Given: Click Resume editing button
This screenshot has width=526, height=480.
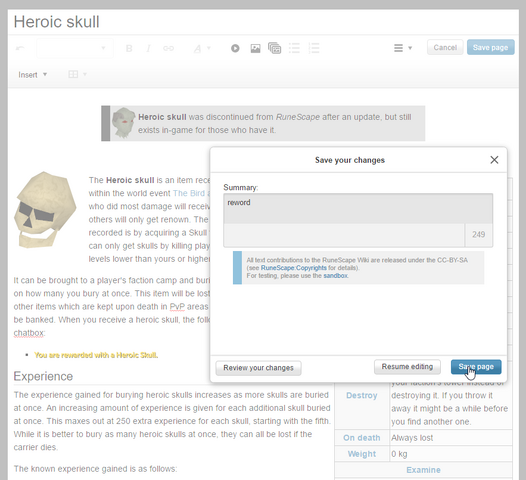Looking at the screenshot, I should 407,367.
